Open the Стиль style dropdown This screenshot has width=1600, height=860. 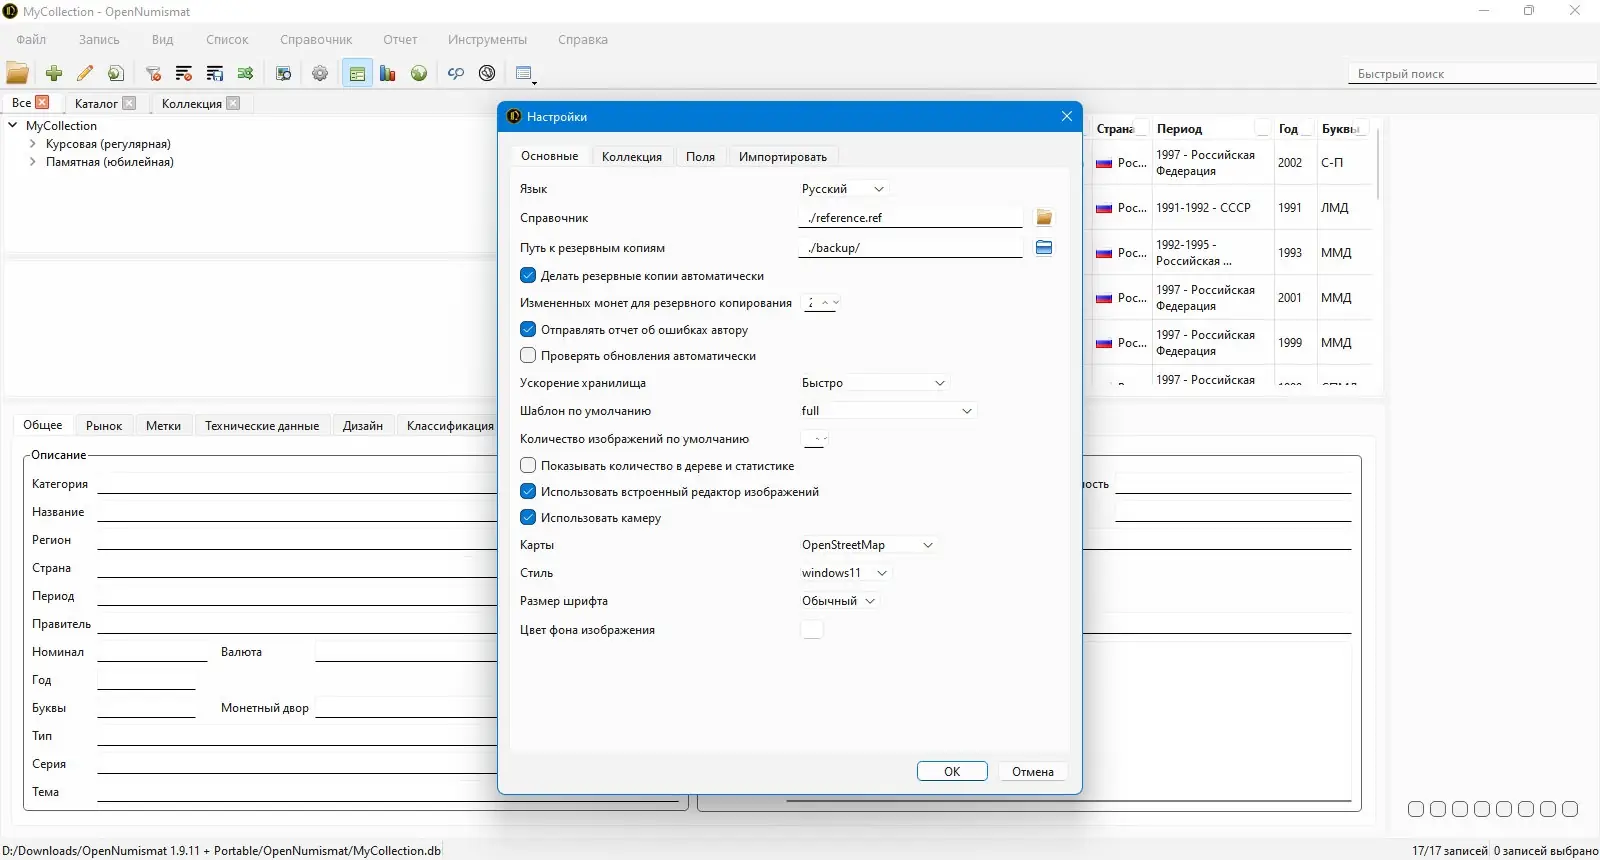click(844, 573)
